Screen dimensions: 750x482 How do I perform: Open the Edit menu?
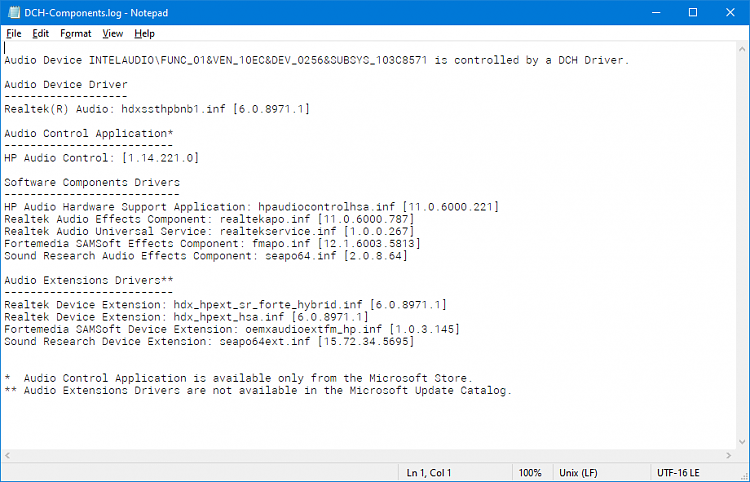(x=41, y=33)
